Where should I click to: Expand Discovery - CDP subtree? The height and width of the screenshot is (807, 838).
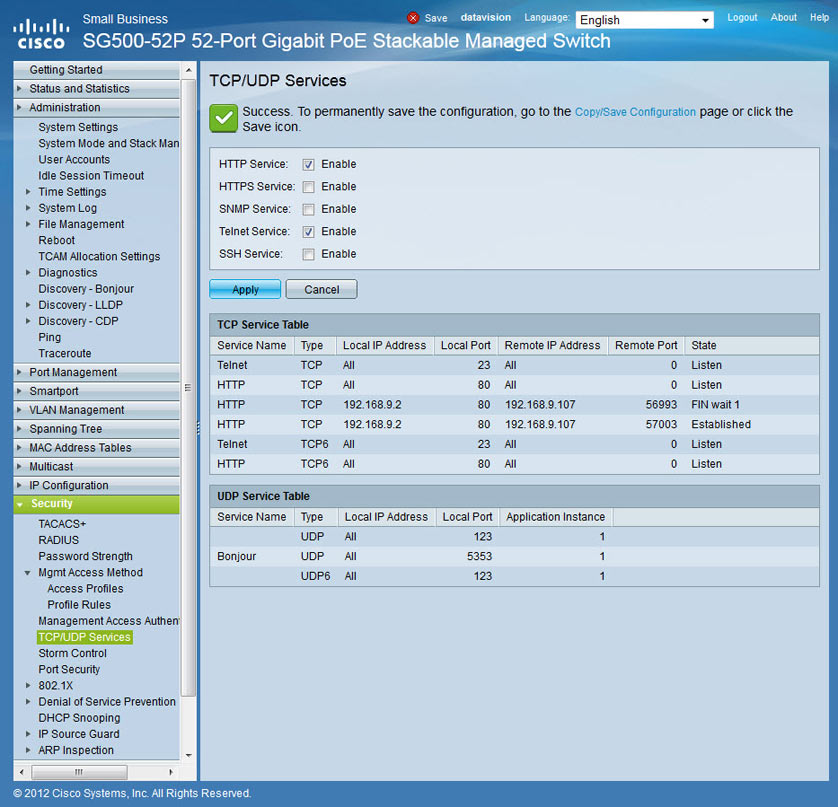pos(28,321)
